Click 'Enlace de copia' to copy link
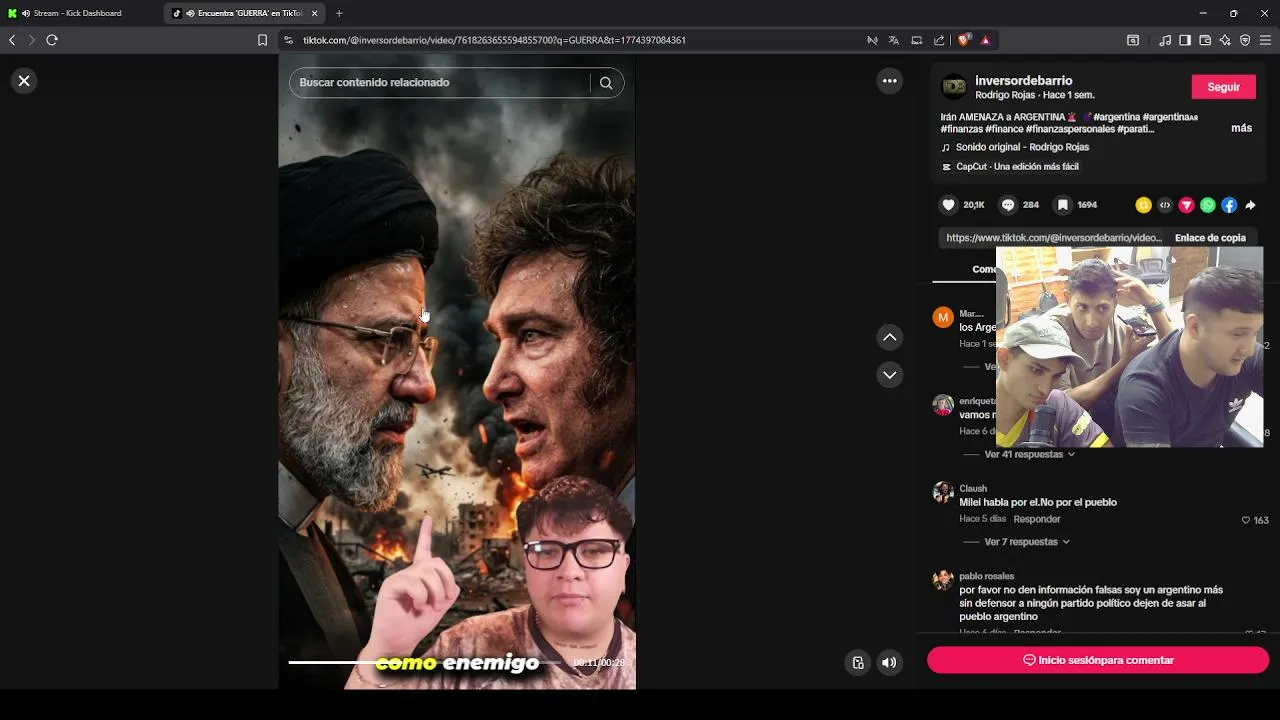The width and height of the screenshot is (1280, 720). [1210, 238]
